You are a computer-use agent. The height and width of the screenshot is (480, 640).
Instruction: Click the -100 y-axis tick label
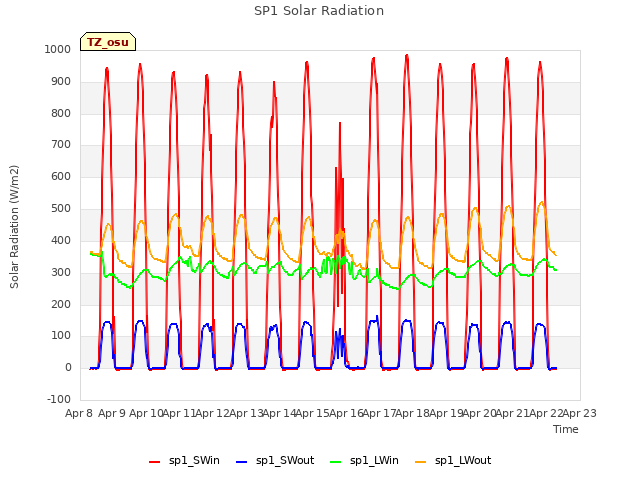click(59, 399)
